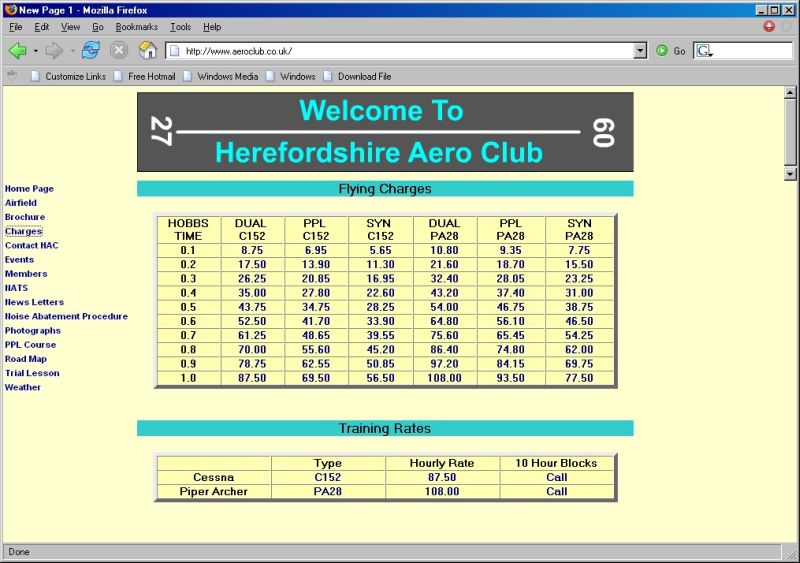Open the Airfield page link

[x=20, y=203]
